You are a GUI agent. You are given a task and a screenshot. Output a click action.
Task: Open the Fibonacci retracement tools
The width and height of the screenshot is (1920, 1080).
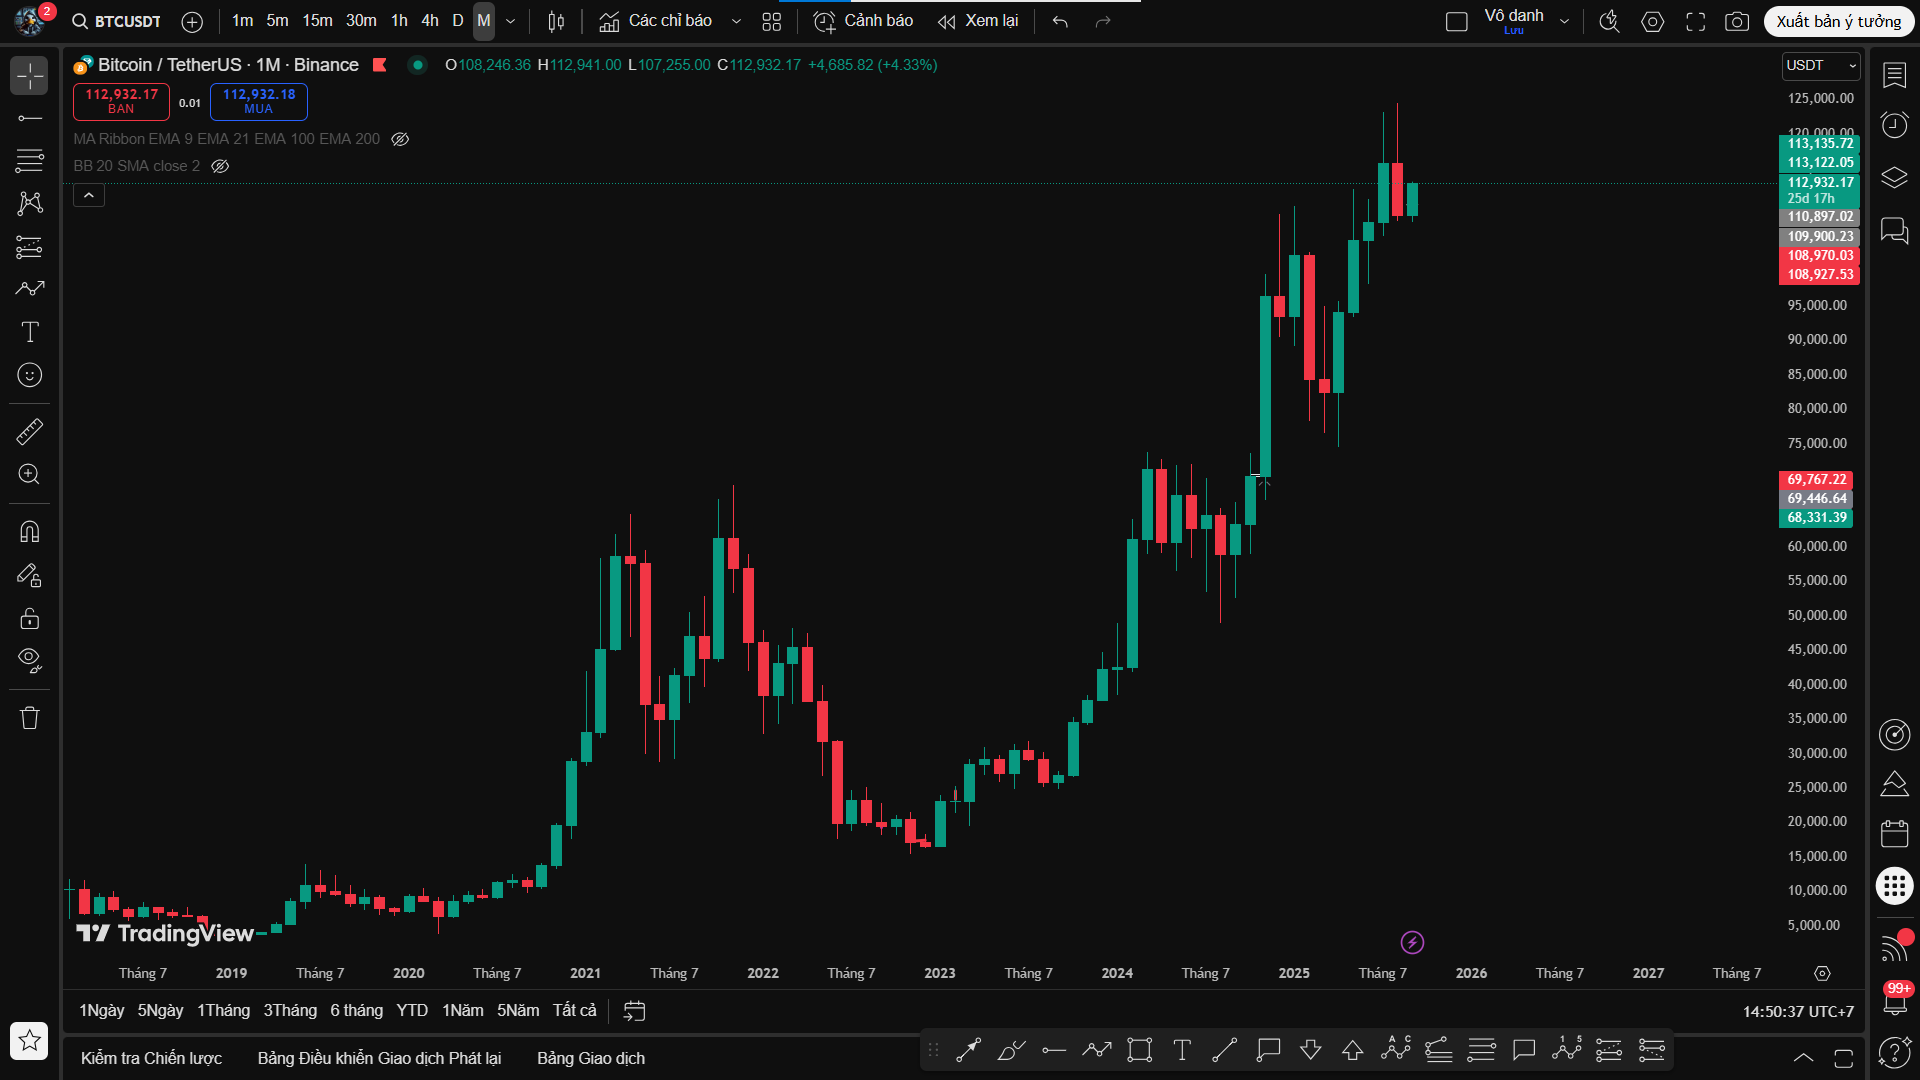[30, 160]
